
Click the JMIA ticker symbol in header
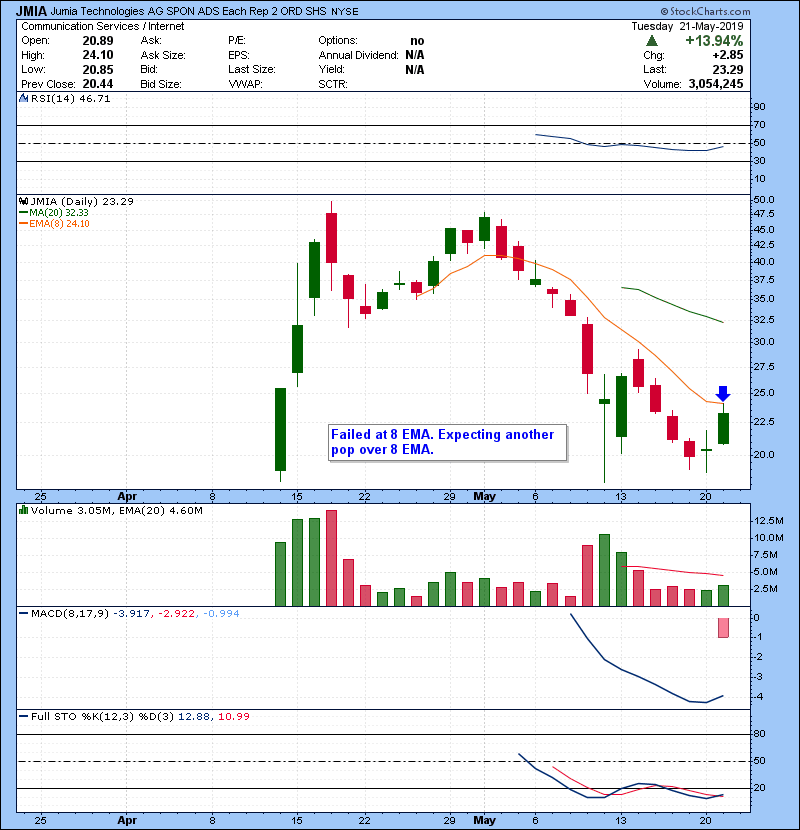point(31,11)
